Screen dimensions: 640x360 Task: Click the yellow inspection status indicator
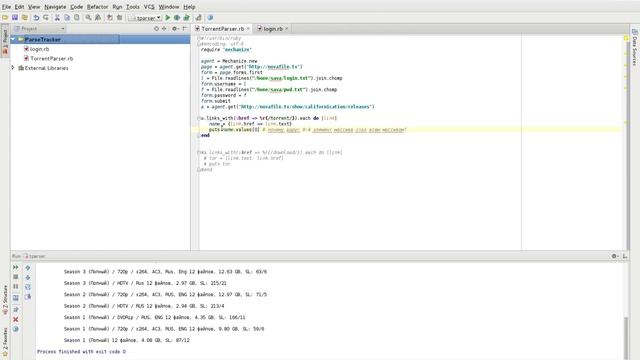(x=626, y=38)
